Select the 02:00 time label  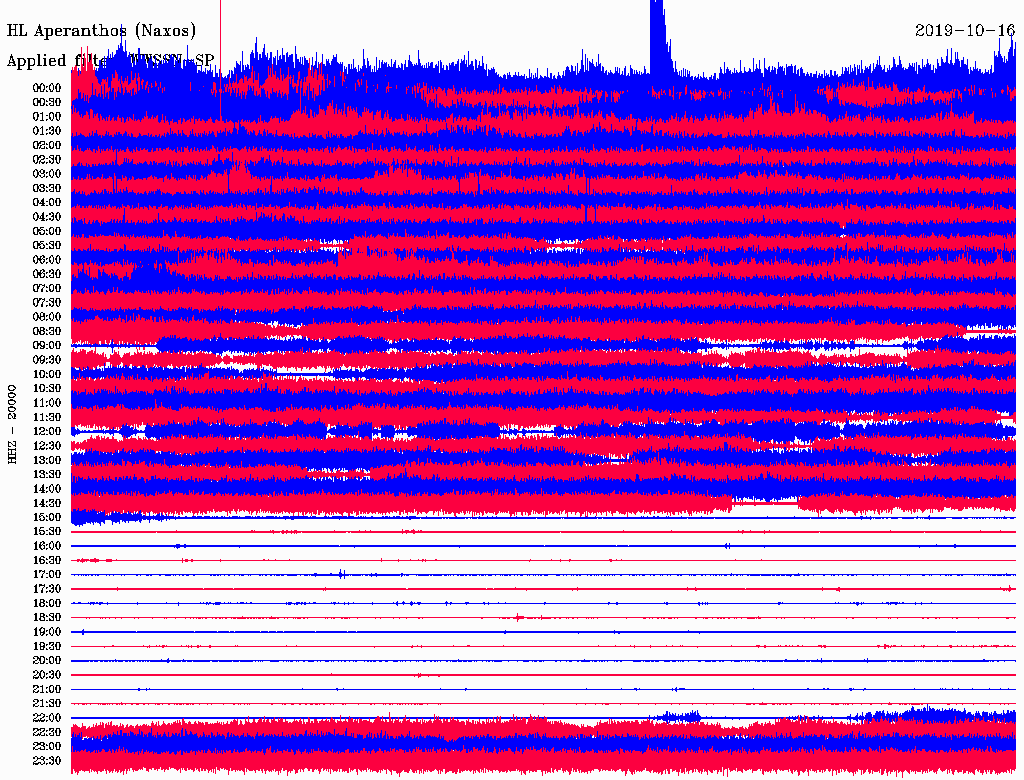point(47,146)
